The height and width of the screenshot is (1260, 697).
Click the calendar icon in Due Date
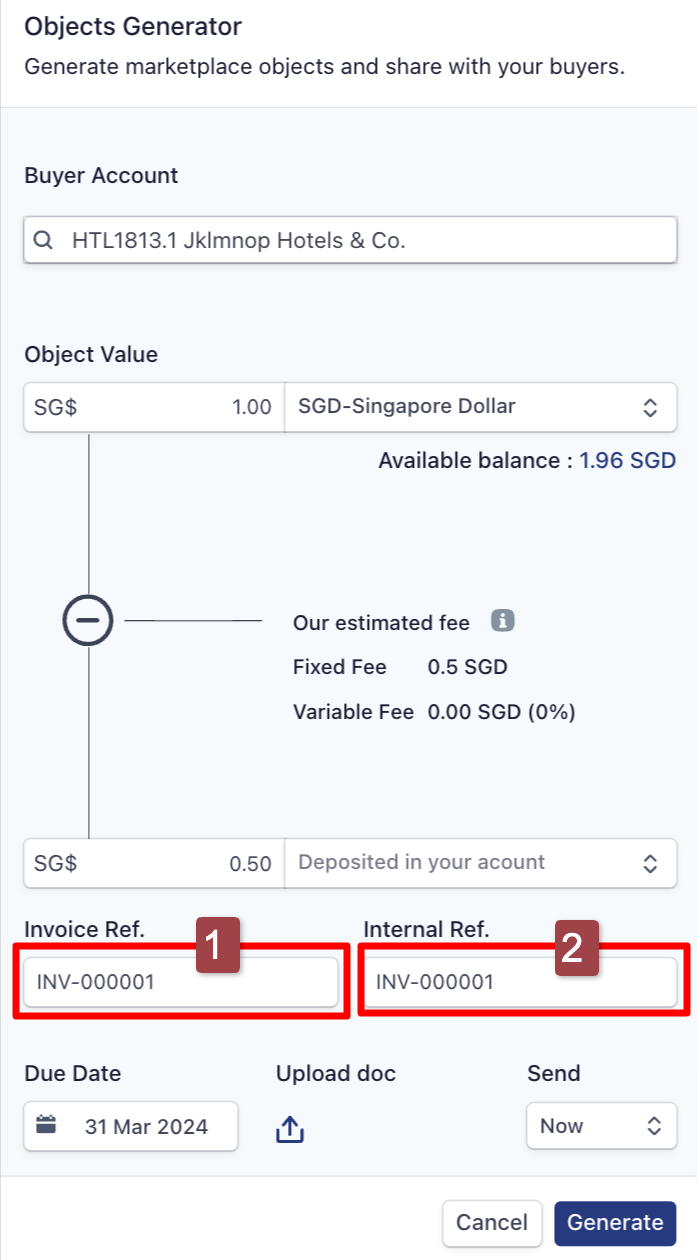46,1125
